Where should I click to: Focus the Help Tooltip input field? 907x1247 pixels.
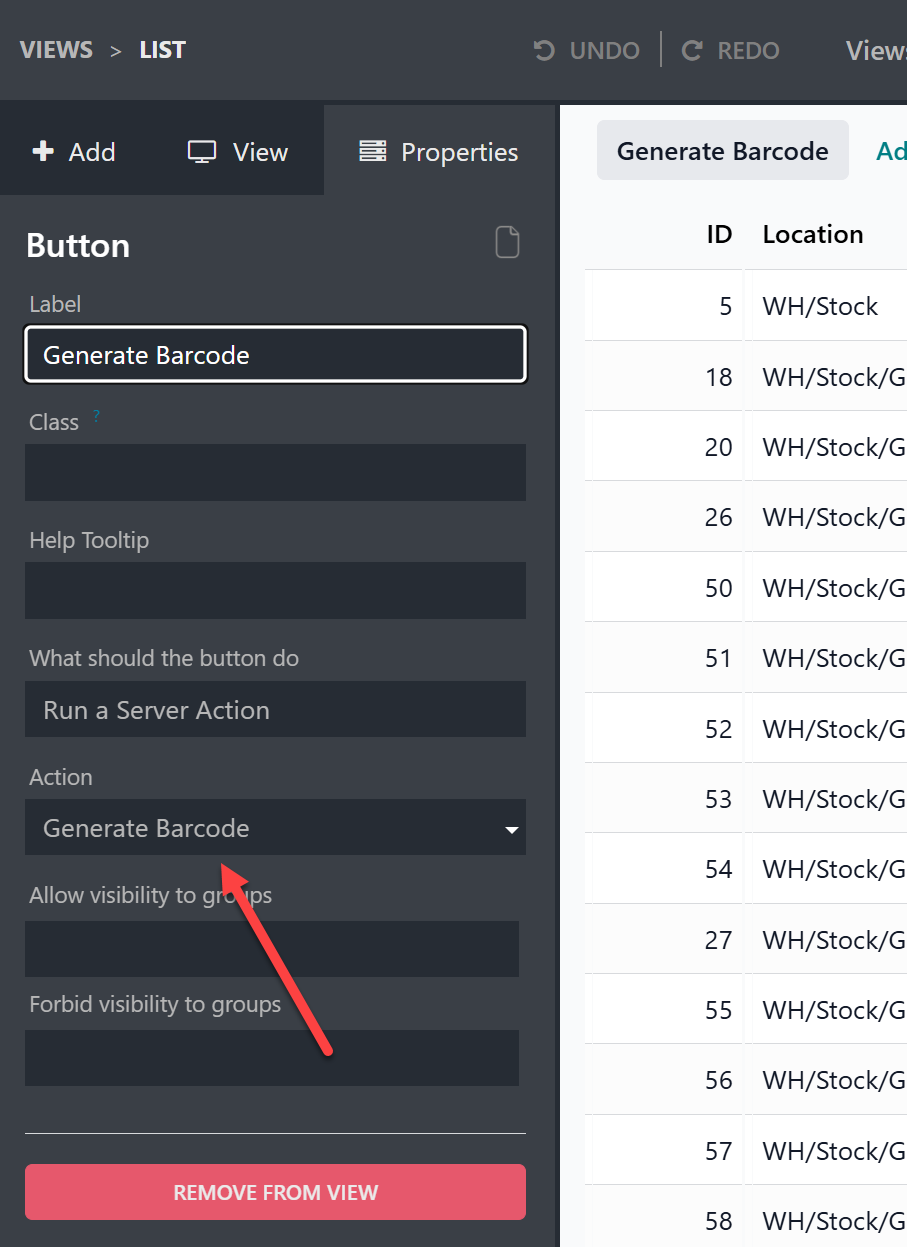pyautogui.click(x=275, y=591)
